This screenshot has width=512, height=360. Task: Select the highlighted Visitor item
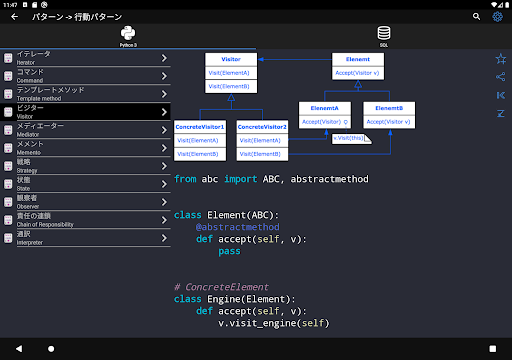tap(85, 112)
